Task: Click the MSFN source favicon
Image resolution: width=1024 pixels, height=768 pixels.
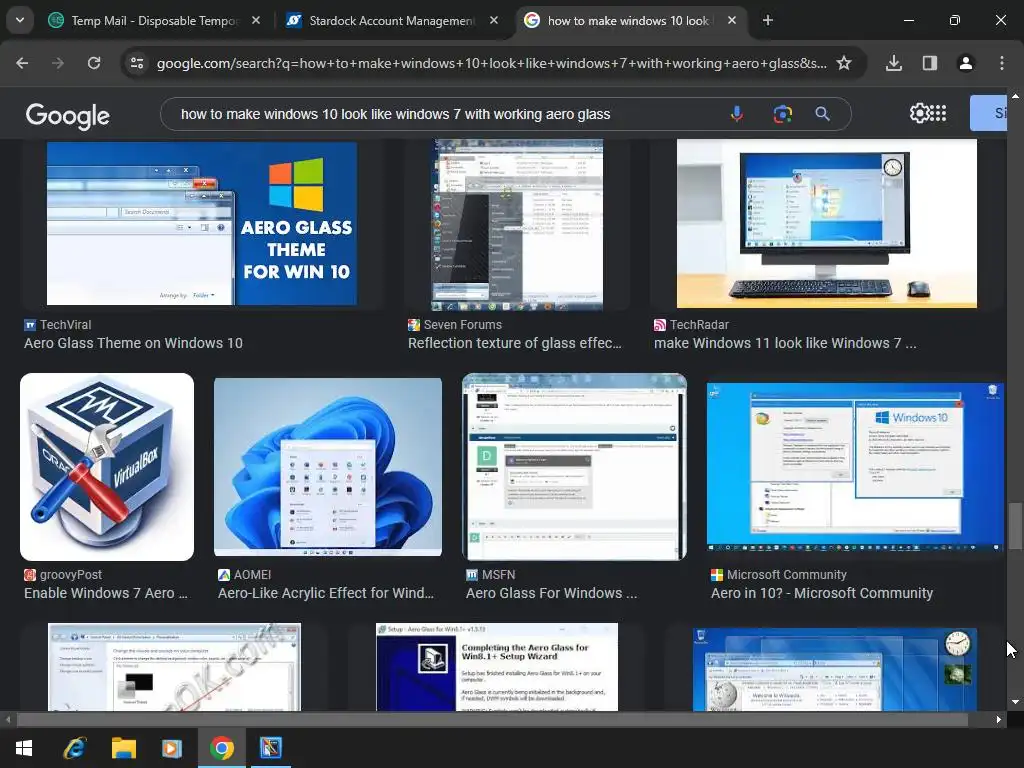Action: pos(472,575)
